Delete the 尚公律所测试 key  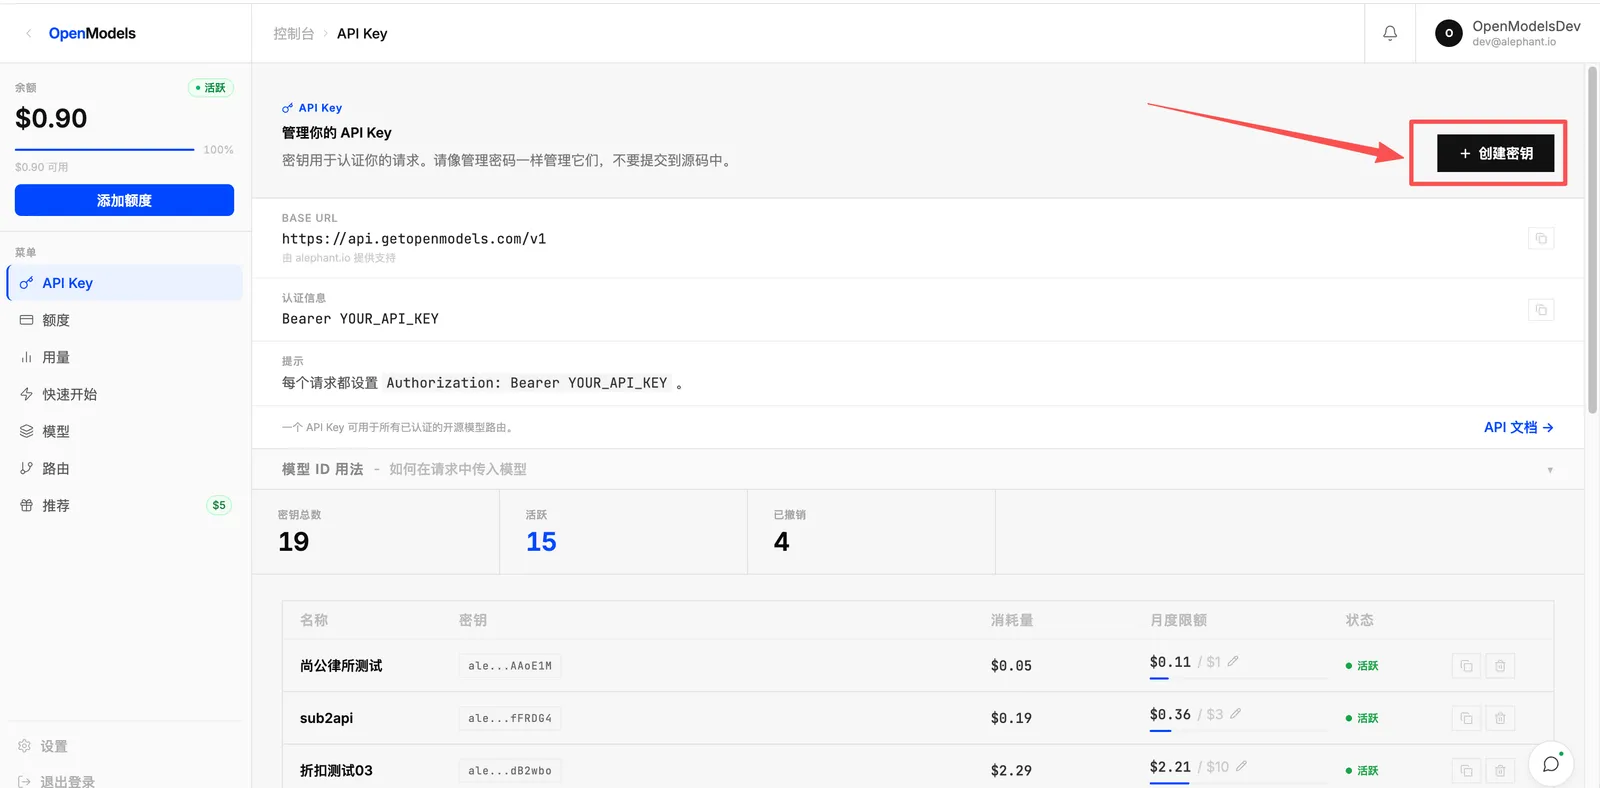pos(1500,666)
